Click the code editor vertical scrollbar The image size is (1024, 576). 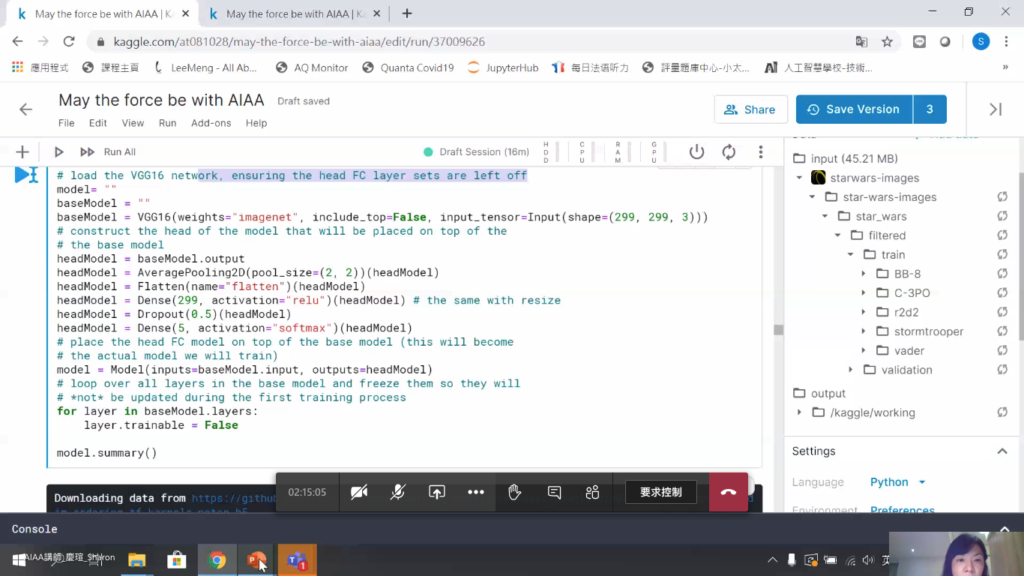click(778, 329)
